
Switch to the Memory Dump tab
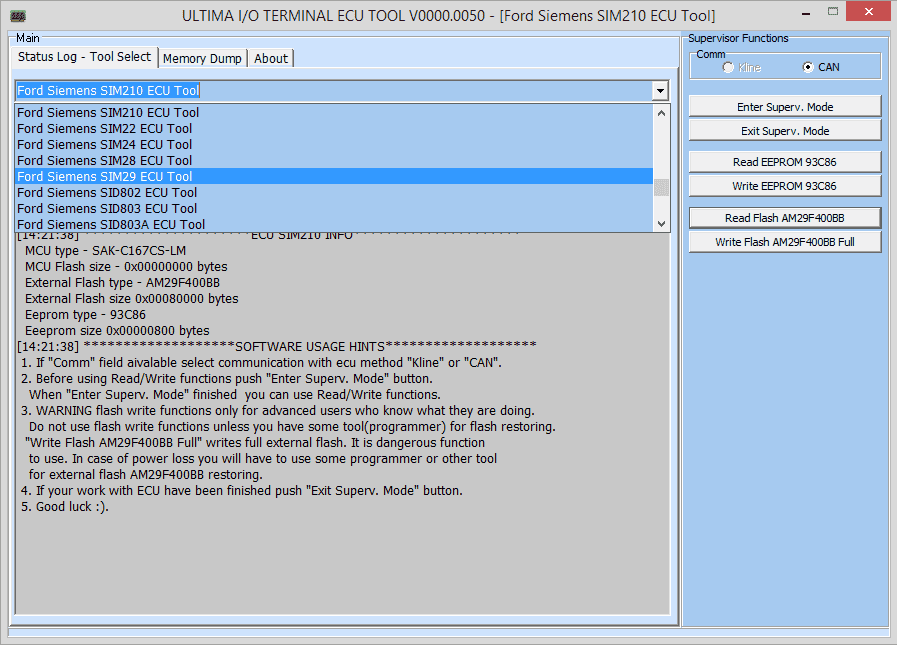[x=203, y=58]
